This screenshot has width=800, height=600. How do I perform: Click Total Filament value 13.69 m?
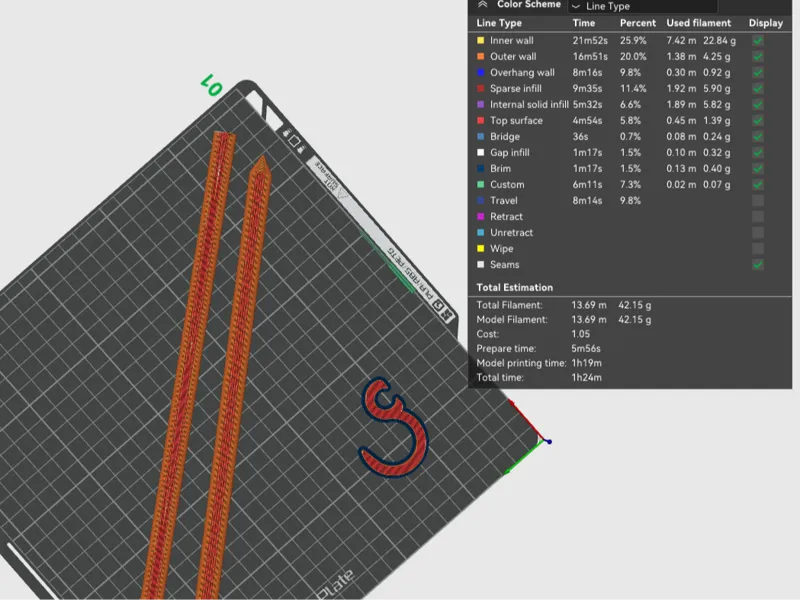coord(589,305)
